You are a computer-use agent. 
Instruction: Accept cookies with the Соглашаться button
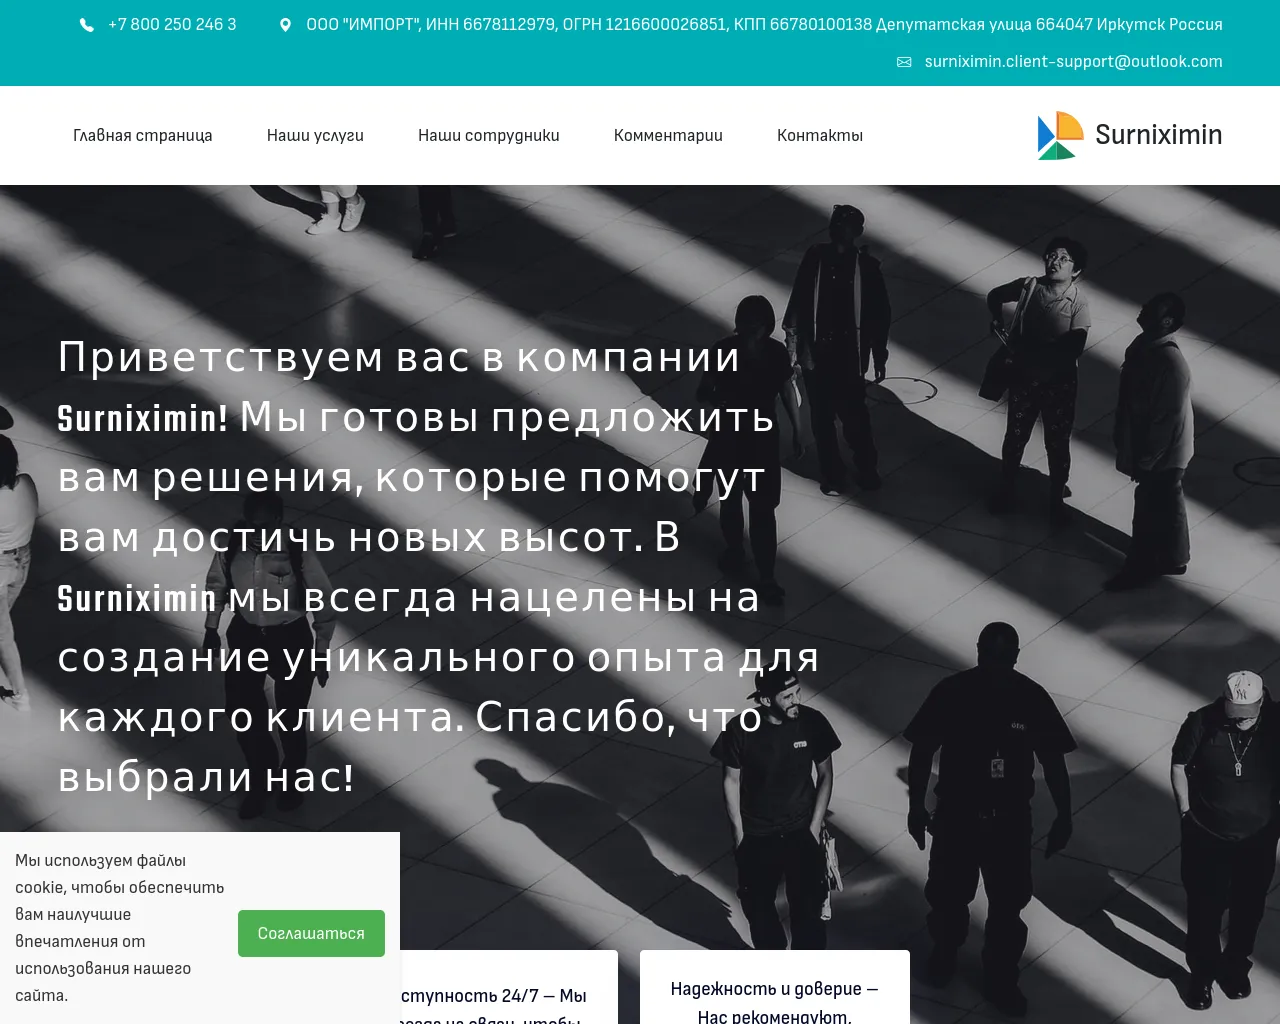(311, 933)
